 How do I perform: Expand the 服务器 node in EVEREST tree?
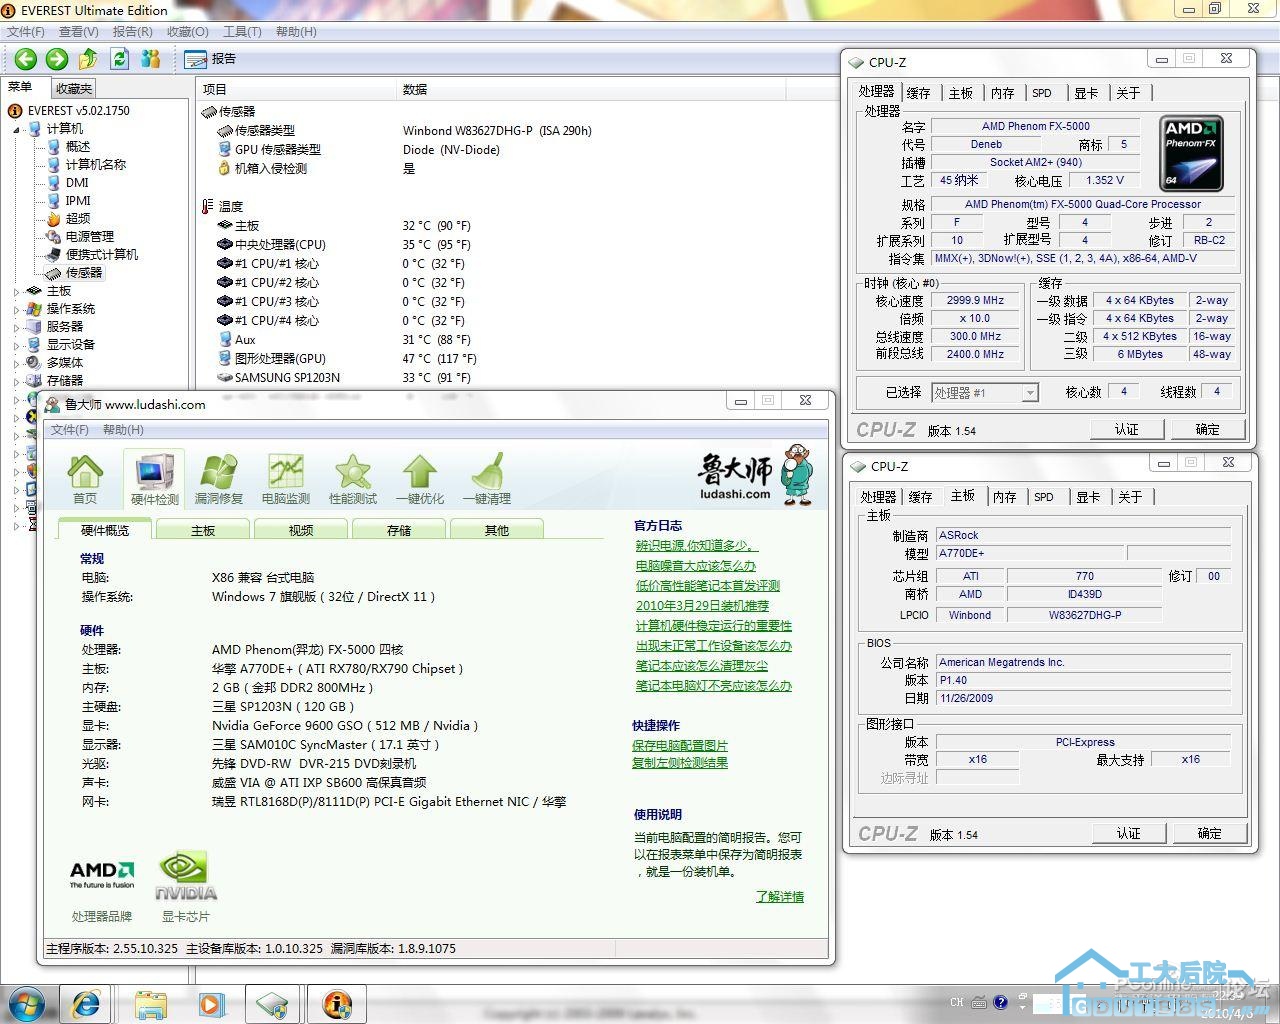17,328
